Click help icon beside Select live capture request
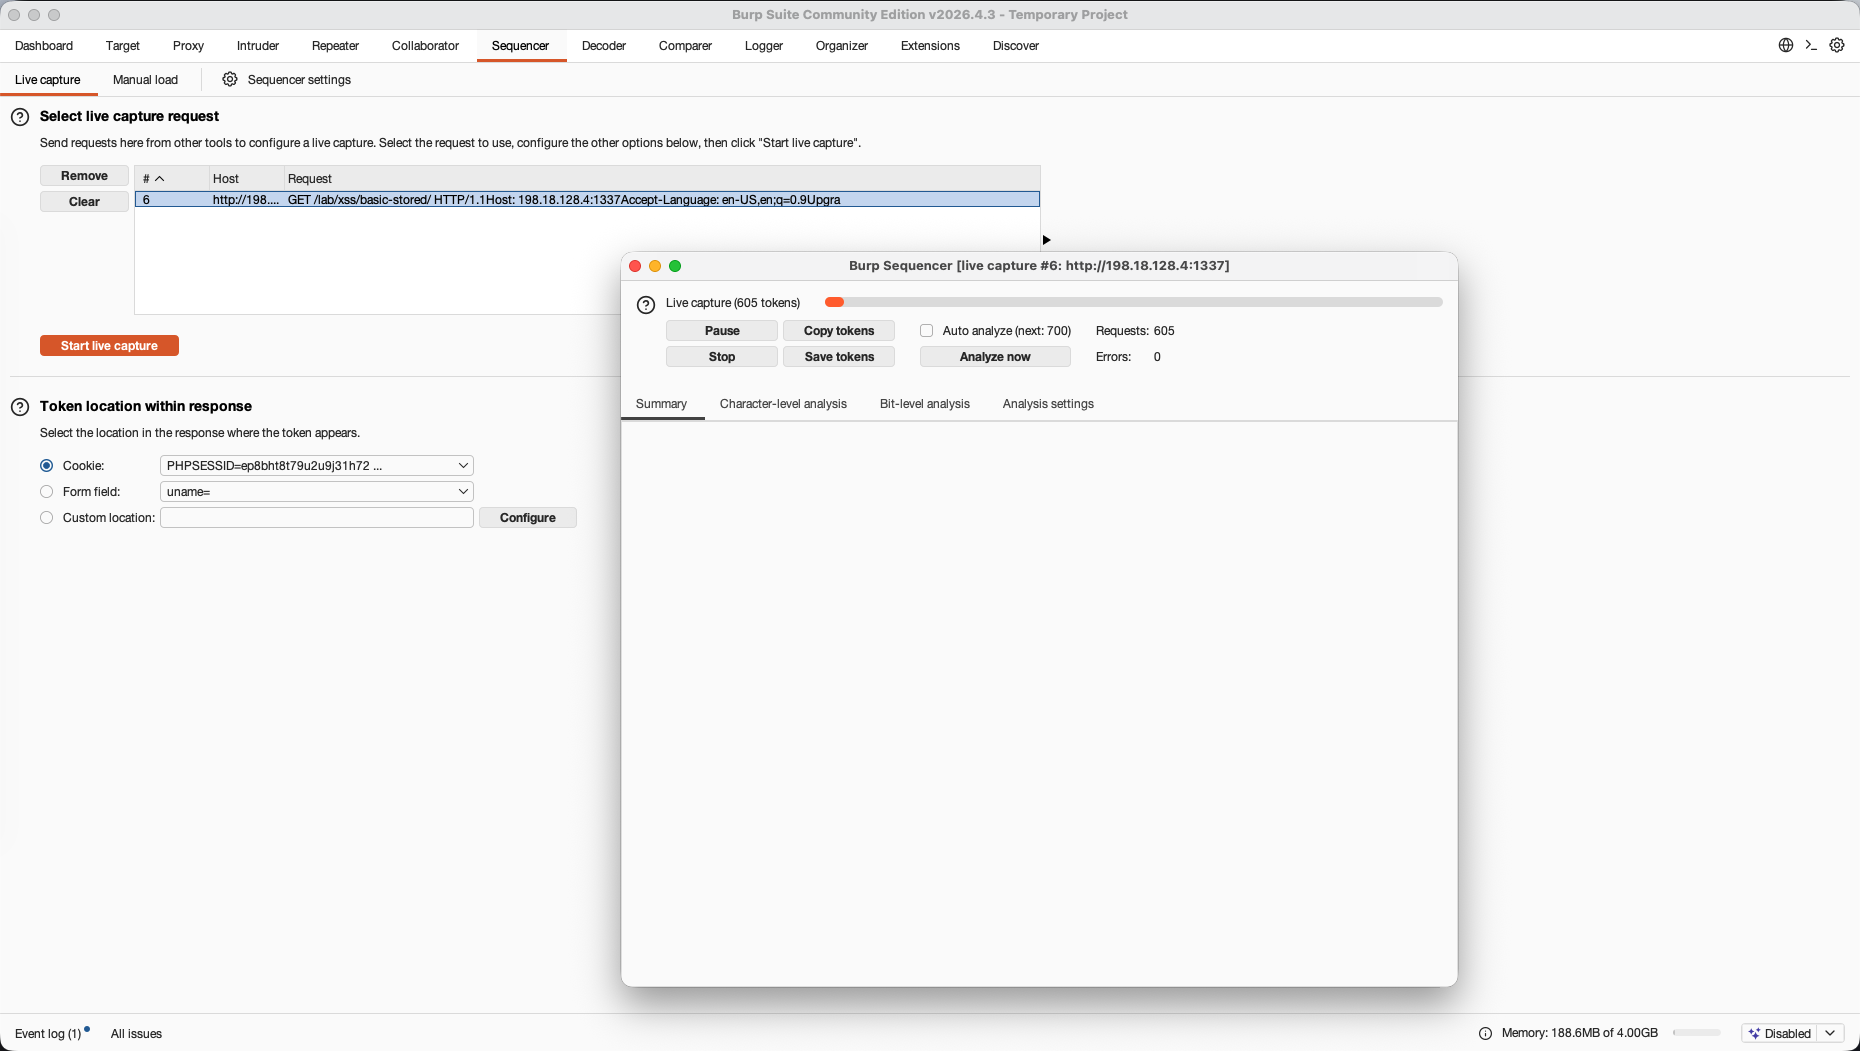Image resolution: width=1860 pixels, height=1051 pixels. click(x=20, y=117)
